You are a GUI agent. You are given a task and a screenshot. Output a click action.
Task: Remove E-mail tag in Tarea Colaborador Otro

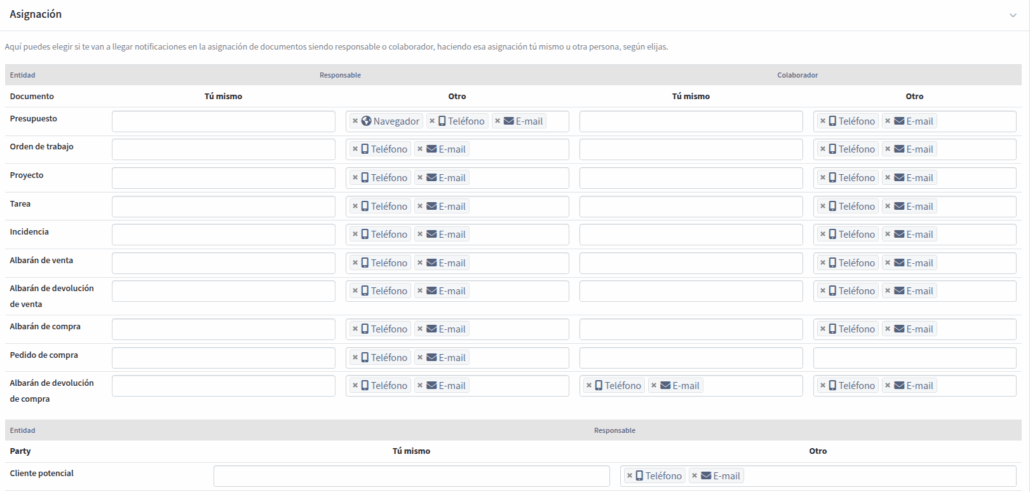click(x=887, y=206)
